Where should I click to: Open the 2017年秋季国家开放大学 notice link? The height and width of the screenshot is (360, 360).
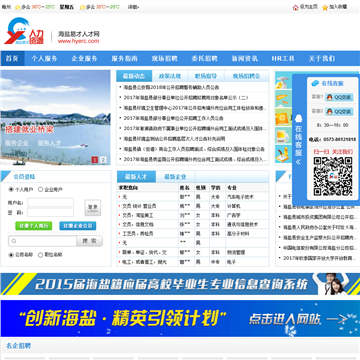319,258
